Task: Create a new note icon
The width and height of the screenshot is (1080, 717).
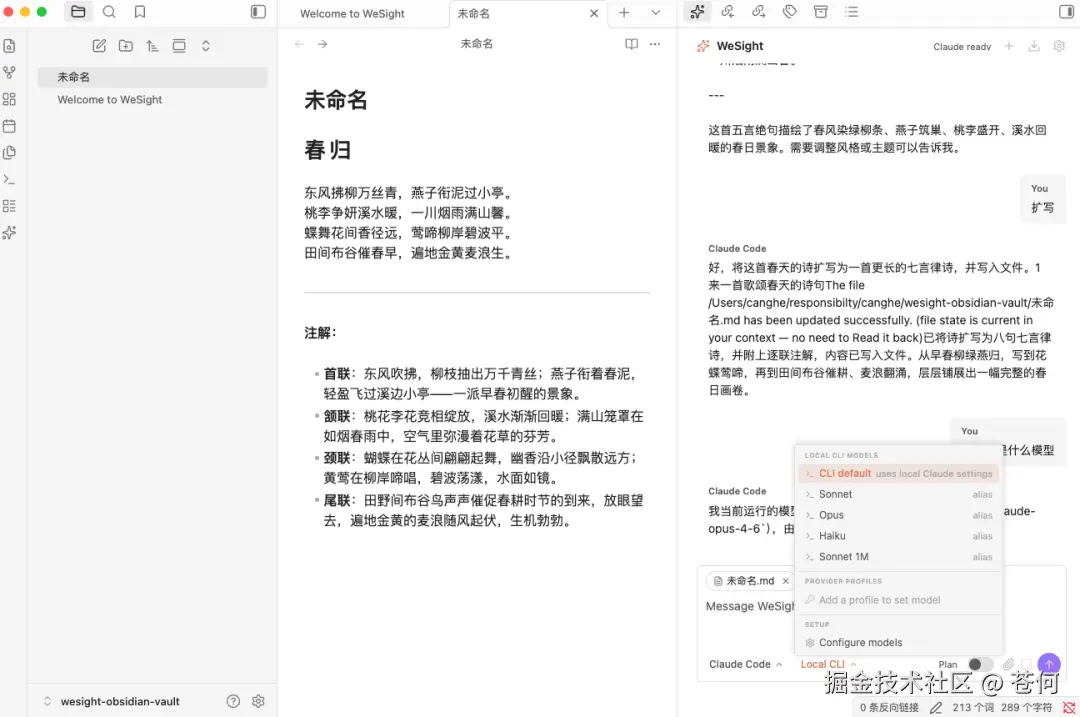Action: [x=99, y=46]
